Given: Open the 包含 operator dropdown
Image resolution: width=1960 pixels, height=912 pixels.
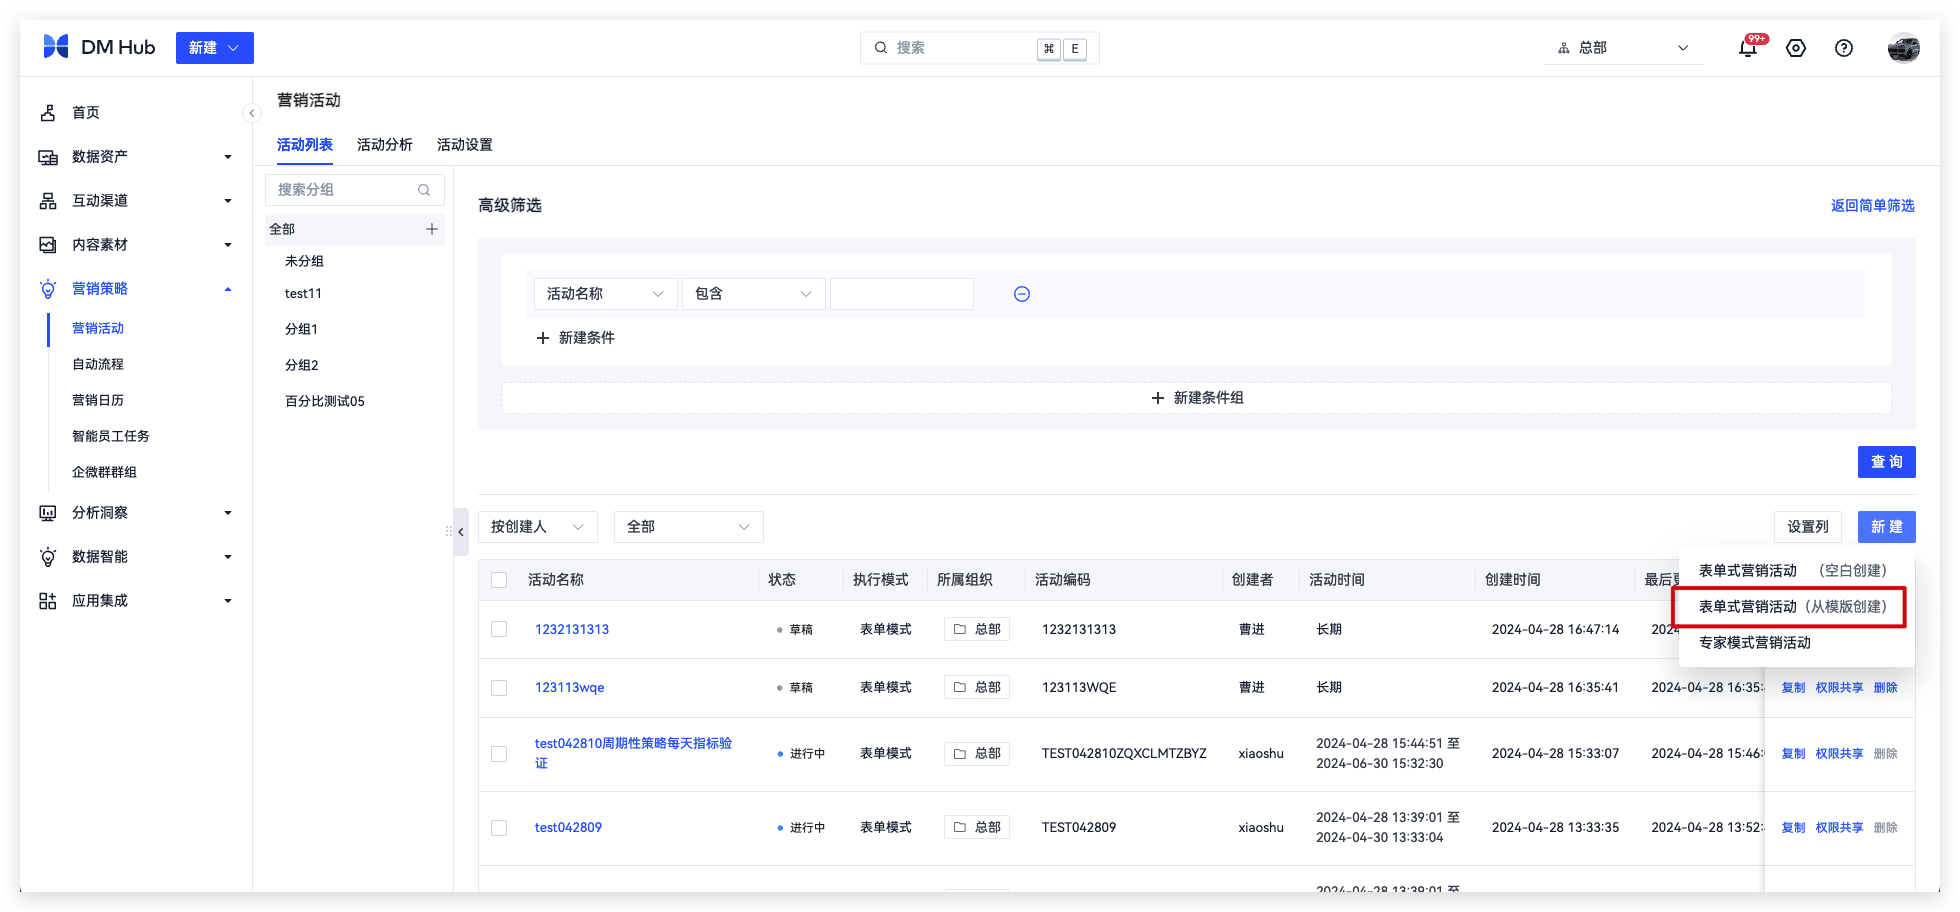Looking at the screenshot, I should 753,294.
